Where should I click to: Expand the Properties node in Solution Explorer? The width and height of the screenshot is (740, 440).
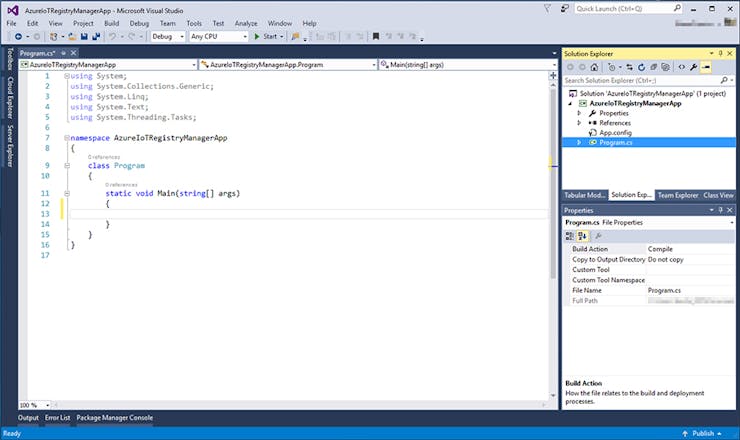(x=579, y=113)
